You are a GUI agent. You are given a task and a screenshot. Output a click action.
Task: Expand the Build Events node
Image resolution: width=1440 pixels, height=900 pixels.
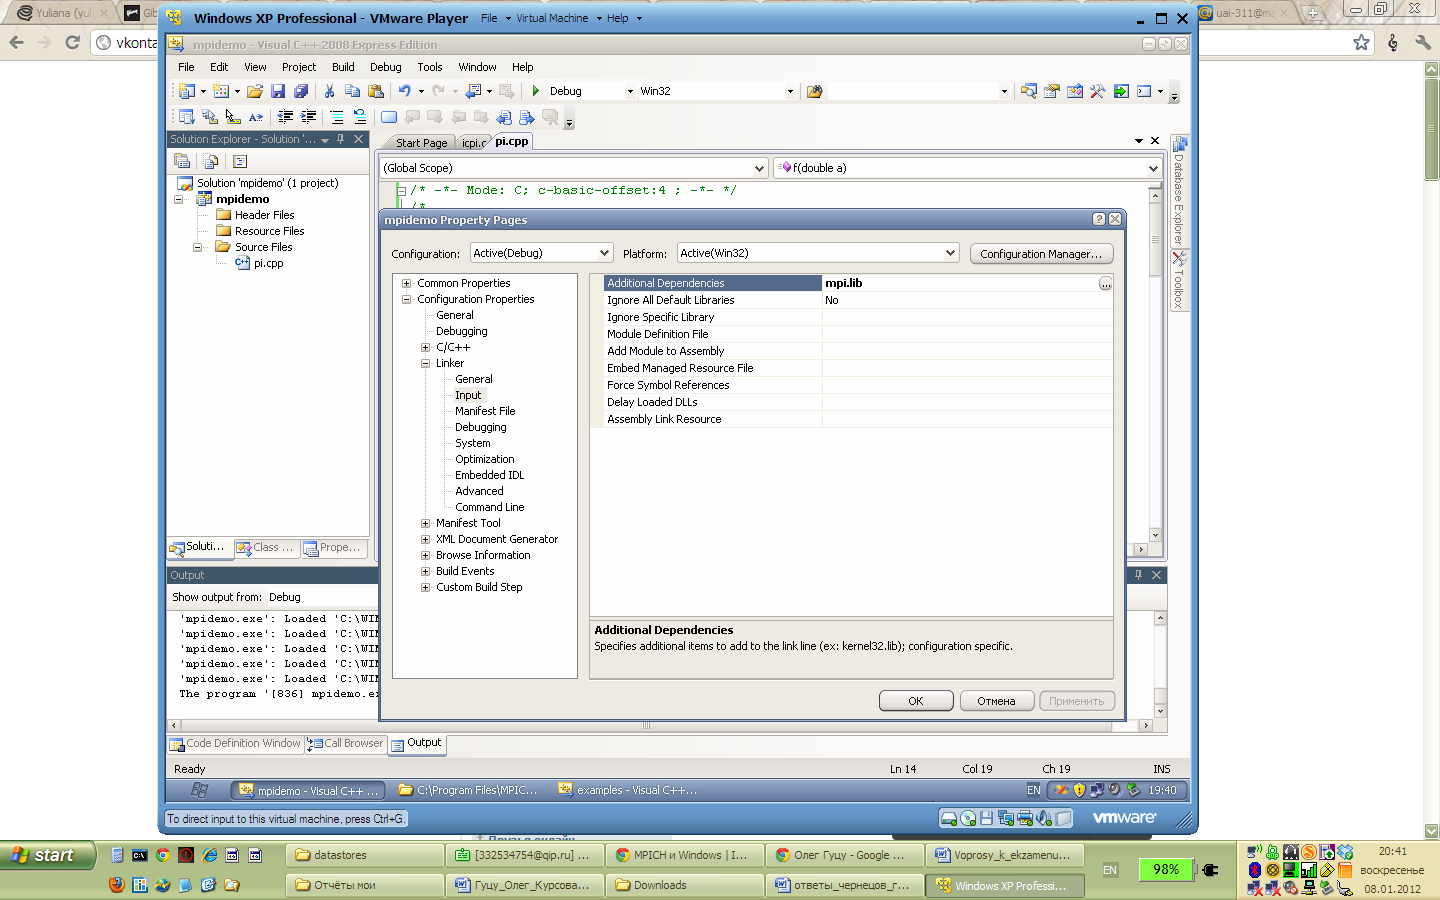425,571
